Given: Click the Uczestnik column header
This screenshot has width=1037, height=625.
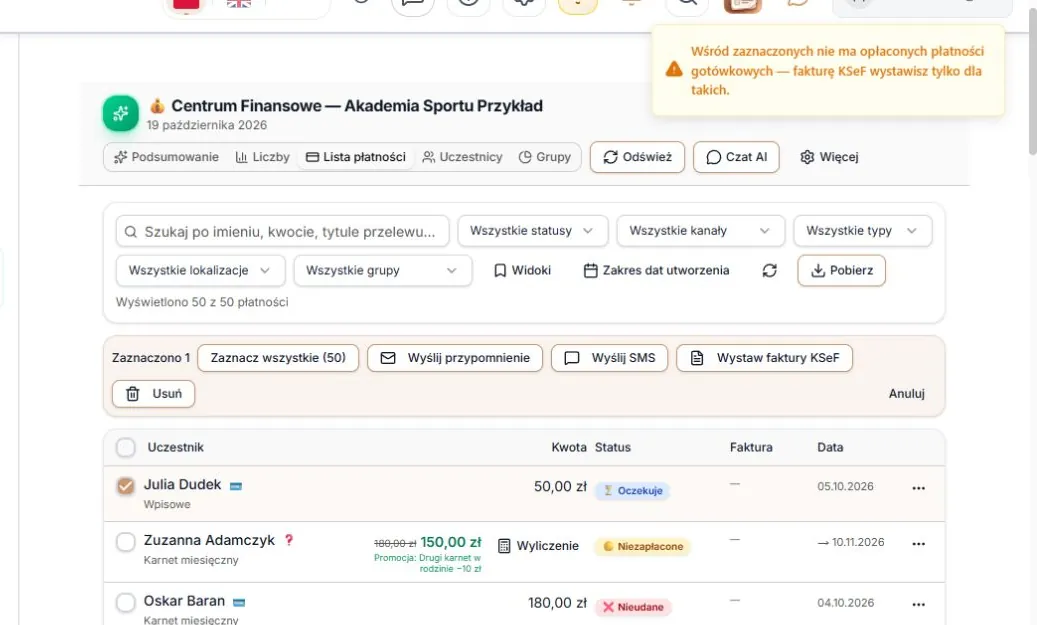Looking at the screenshot, I should click(x=175, y=448).
